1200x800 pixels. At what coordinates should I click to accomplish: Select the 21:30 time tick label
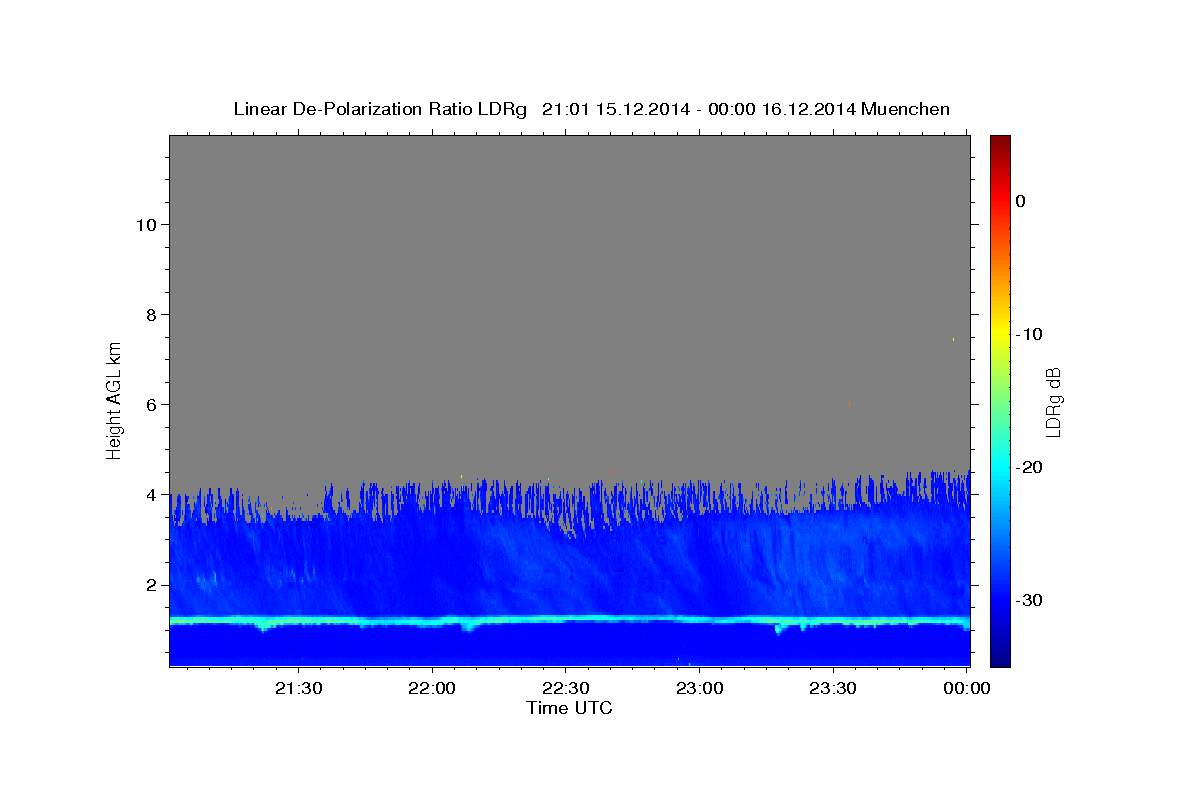point(298,688)
